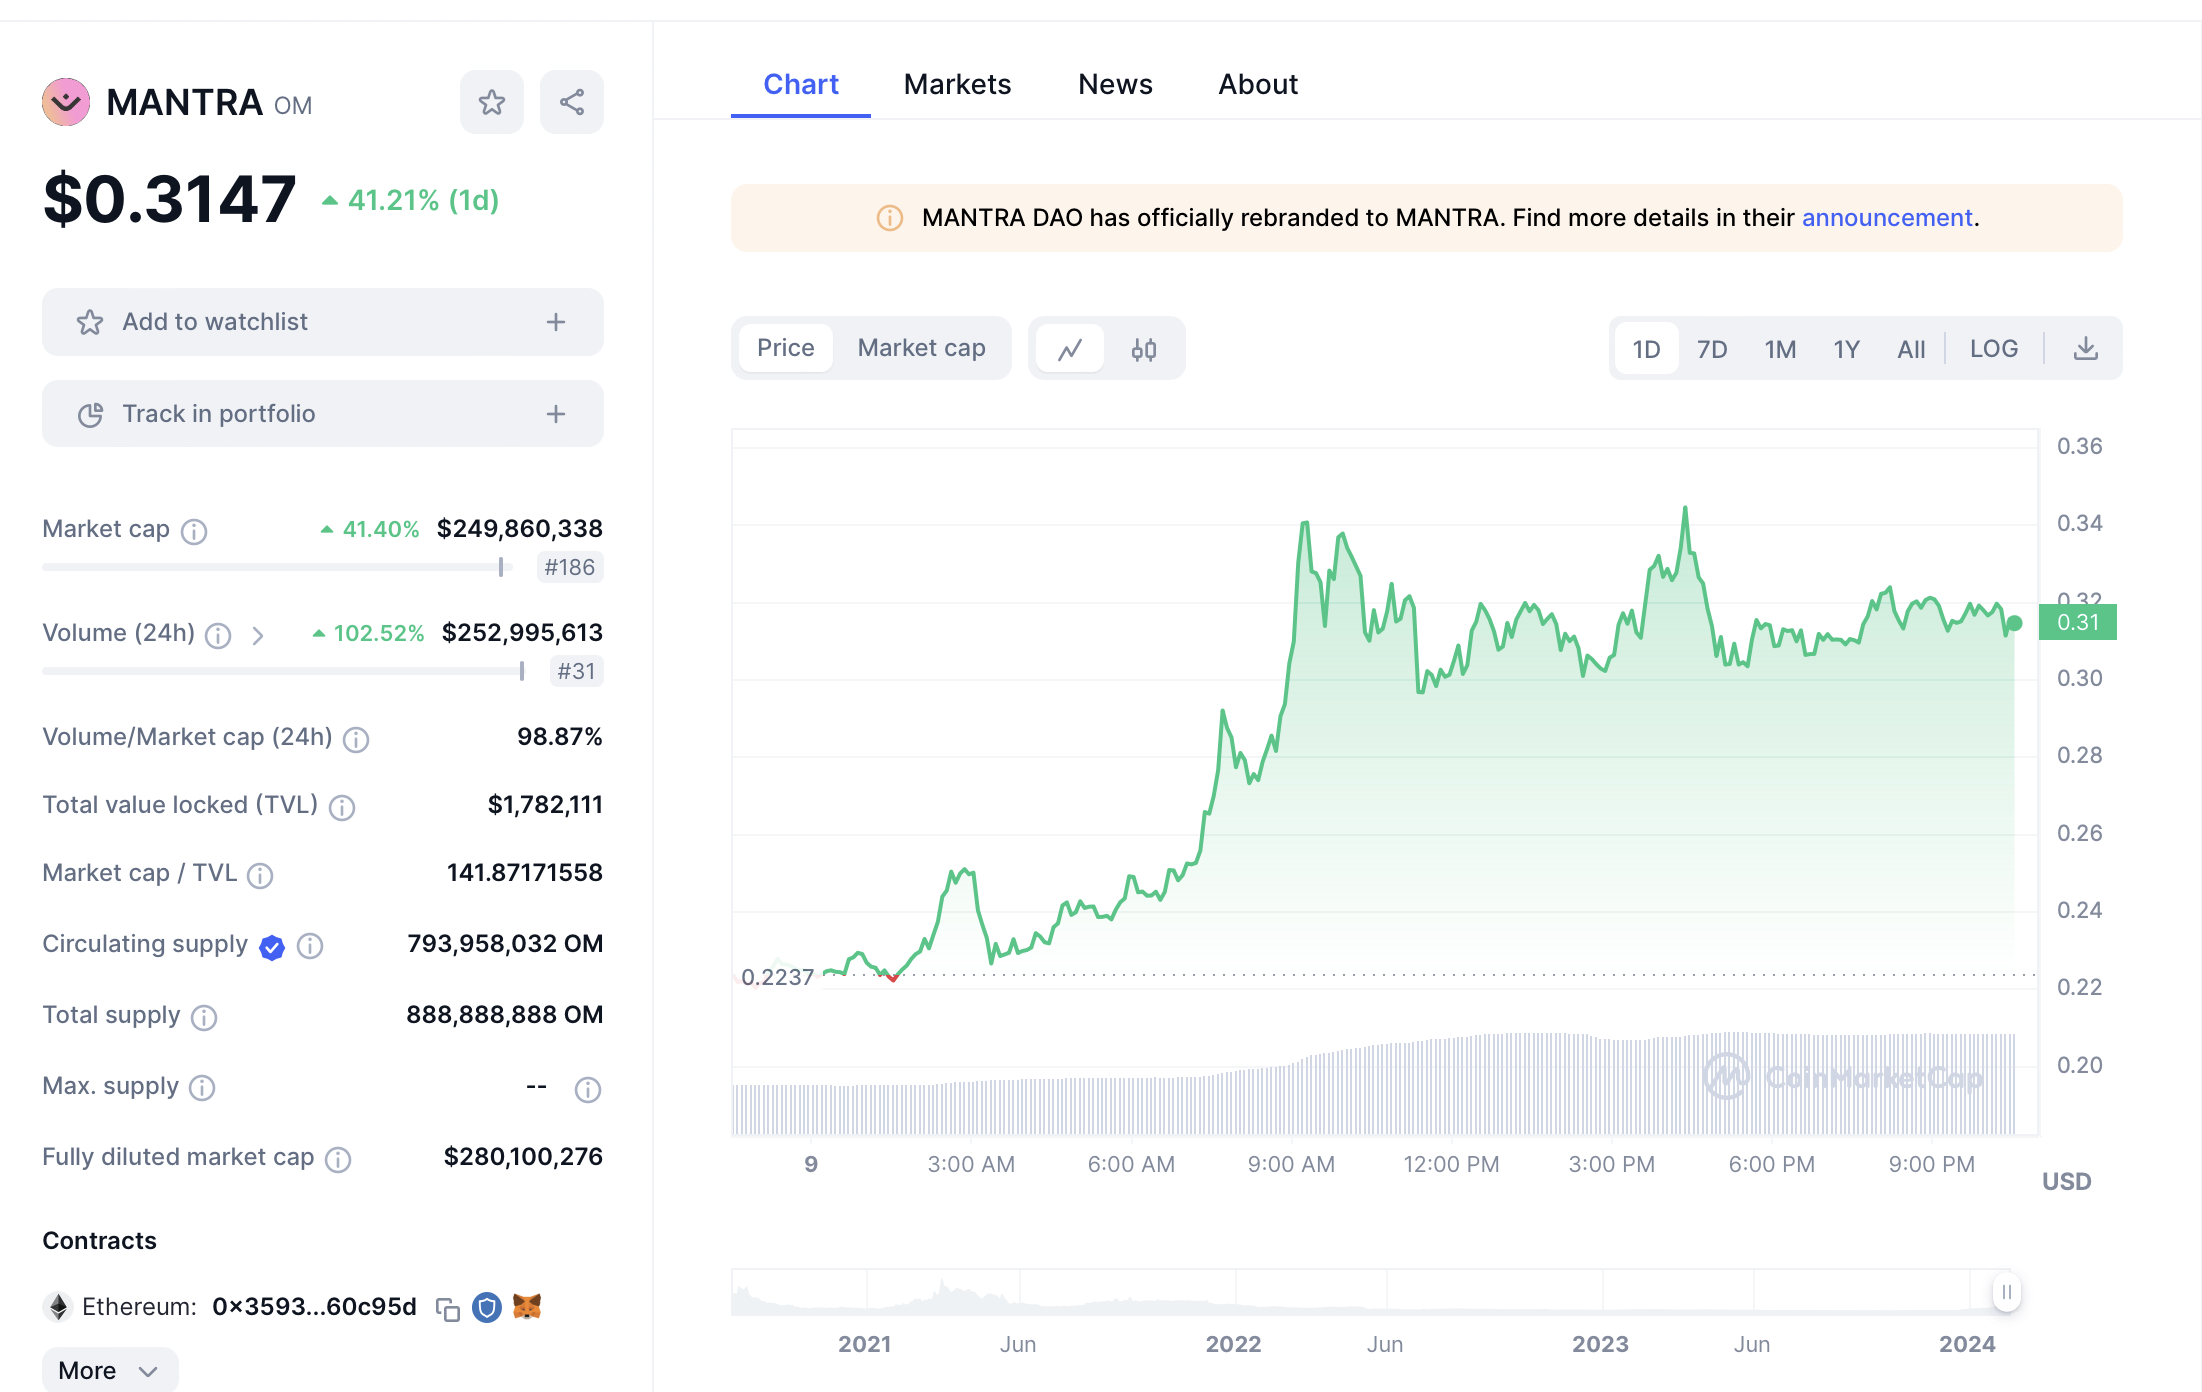
Task: Expand Volume (24h) details chevron
Action: pos(258,635)
